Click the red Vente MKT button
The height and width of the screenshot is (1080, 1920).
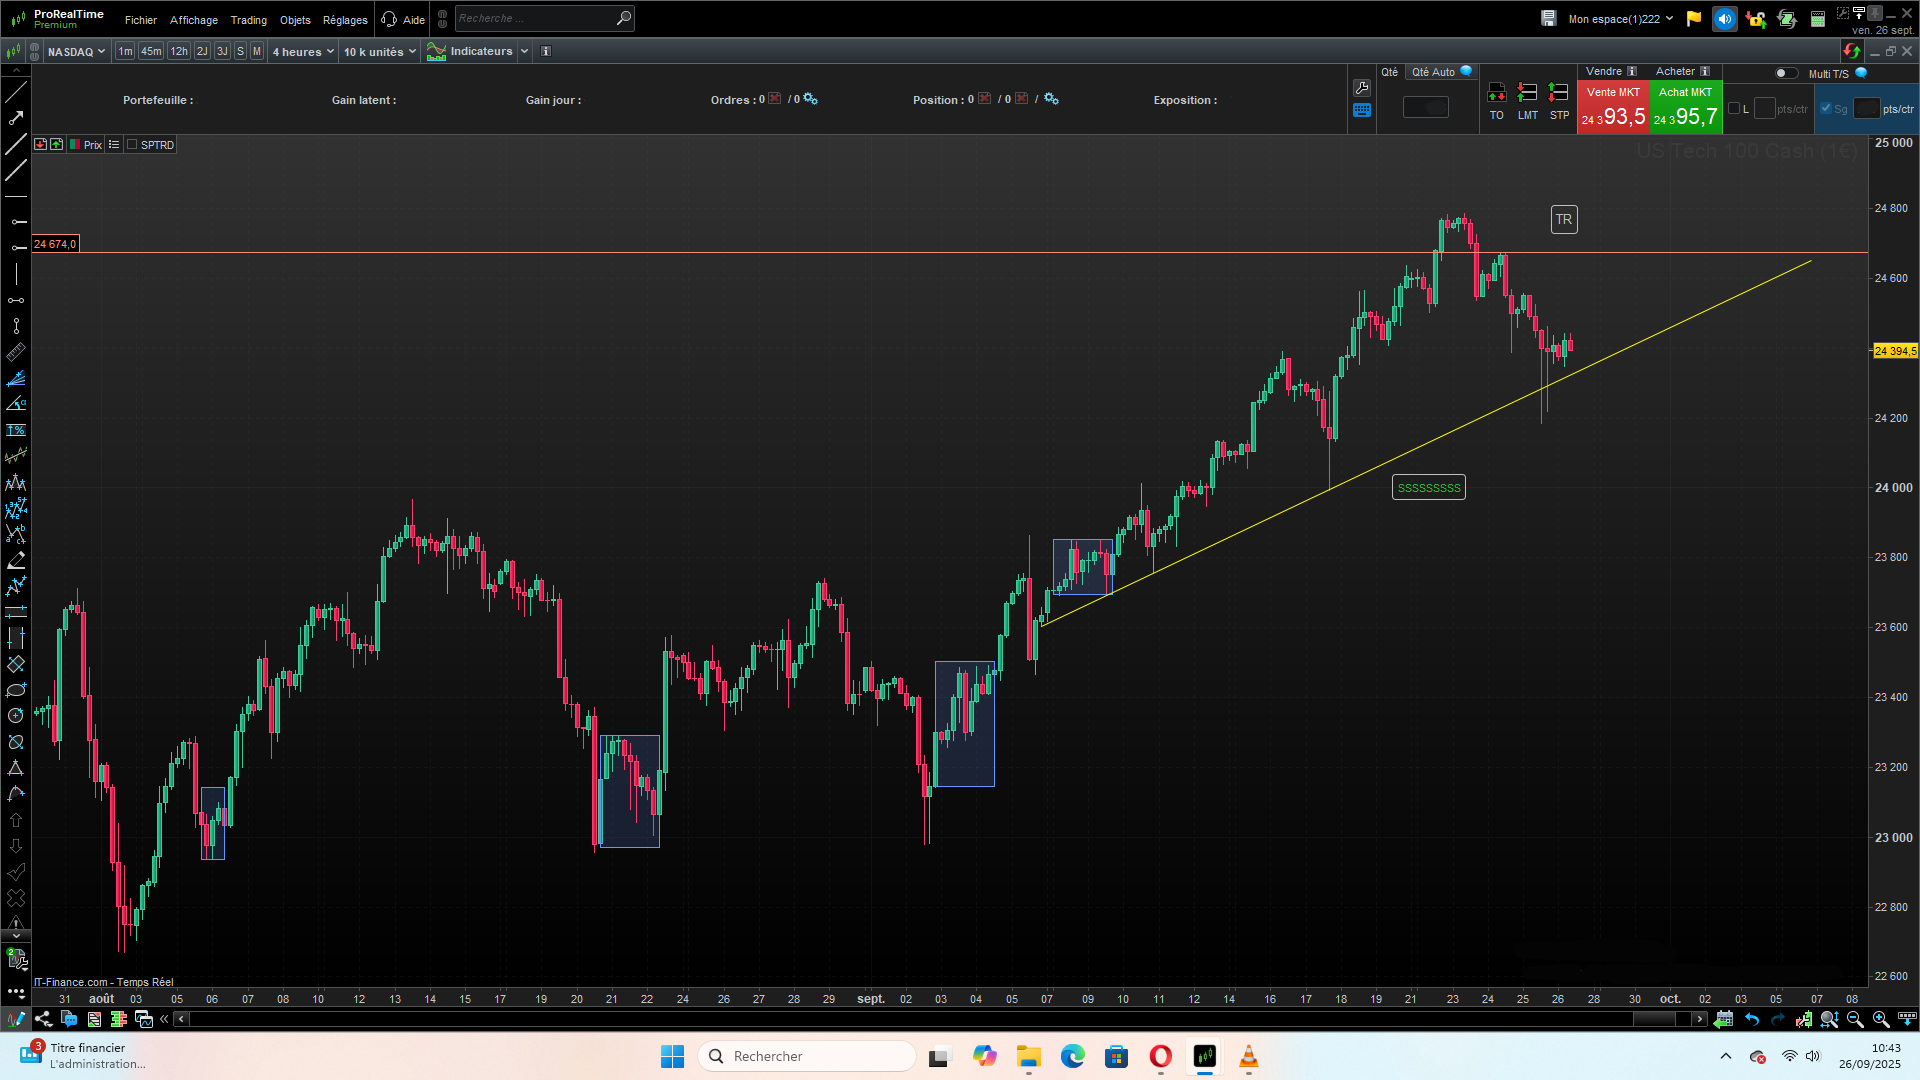coord(1613,107)
